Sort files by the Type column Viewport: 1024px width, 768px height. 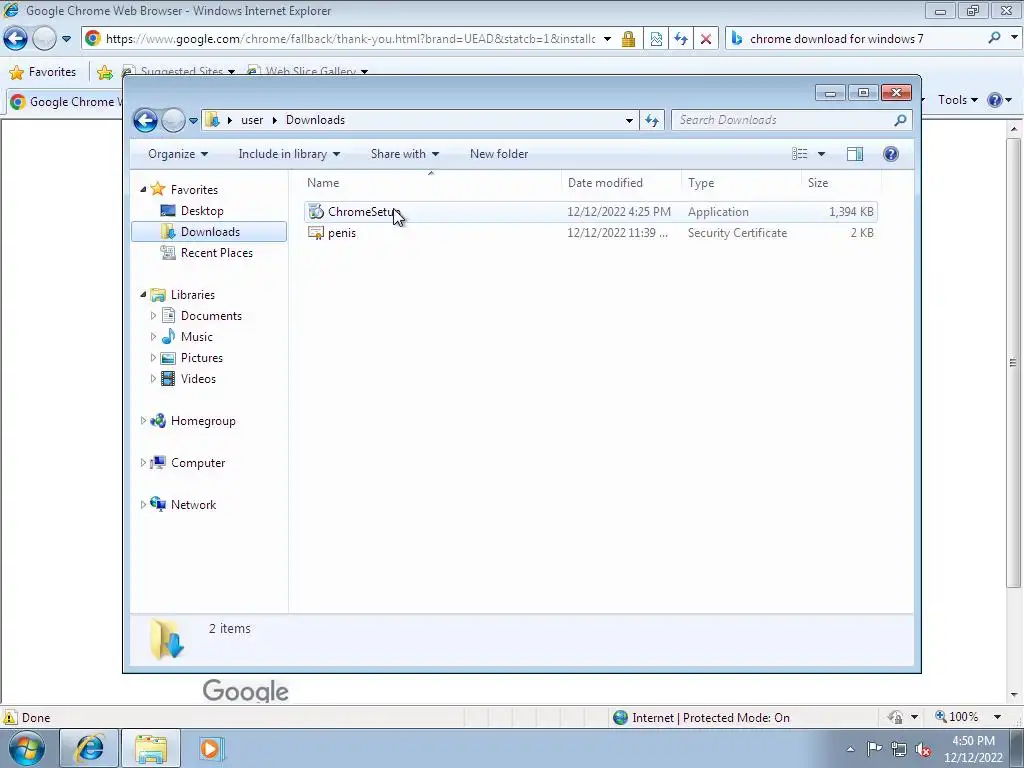tap(741, 183)
